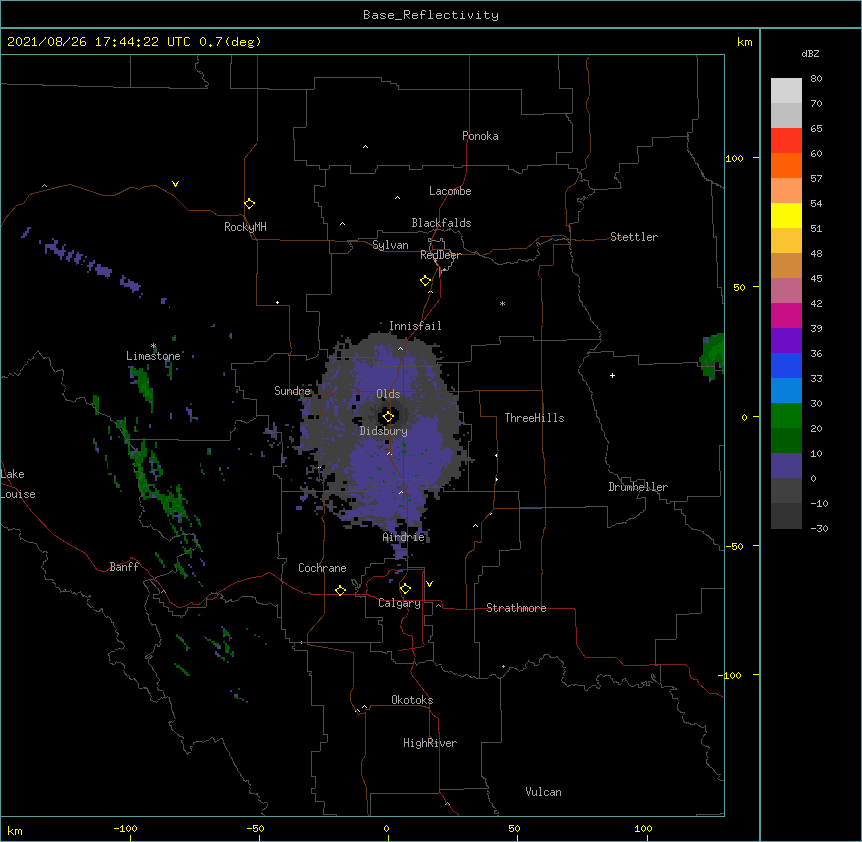Click the yellow diamond marker above Calgary label

coord(405,589)
